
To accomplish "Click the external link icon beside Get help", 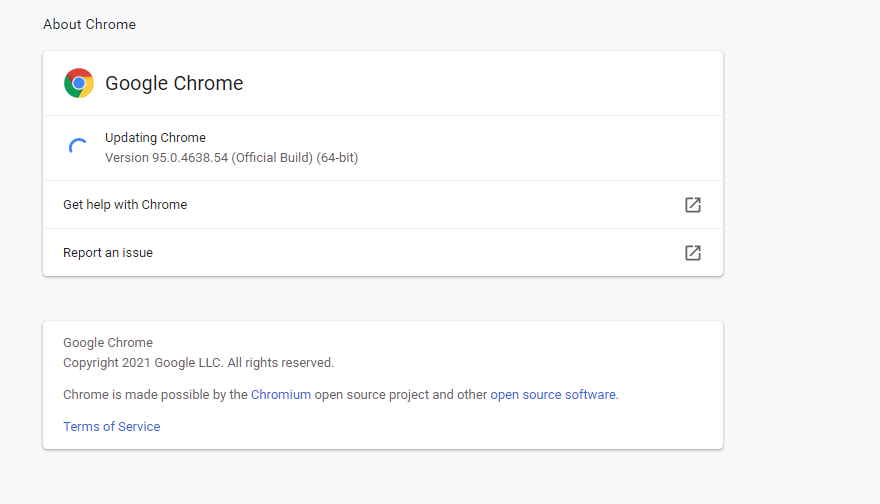I will 692,205.
